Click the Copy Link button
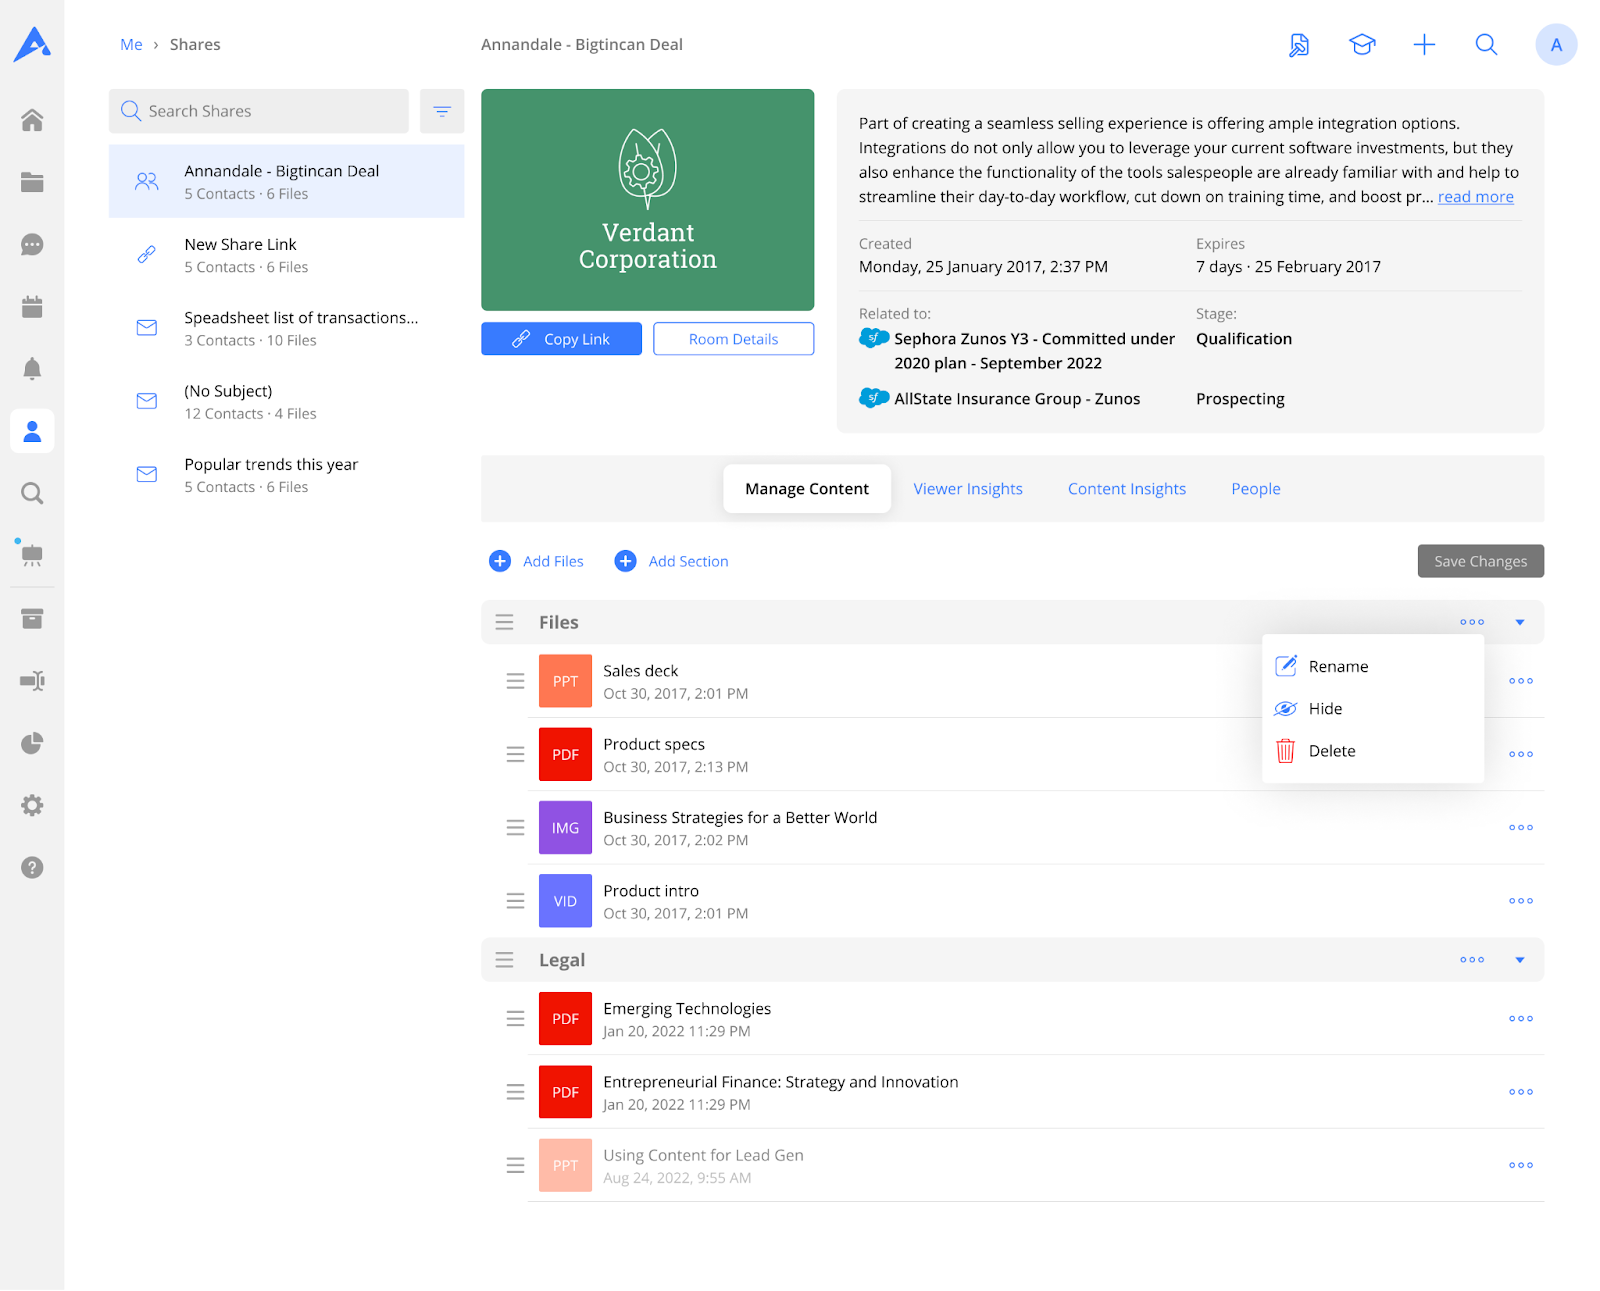Viewport: 1600px width, 1291px height. coord(561,339)
